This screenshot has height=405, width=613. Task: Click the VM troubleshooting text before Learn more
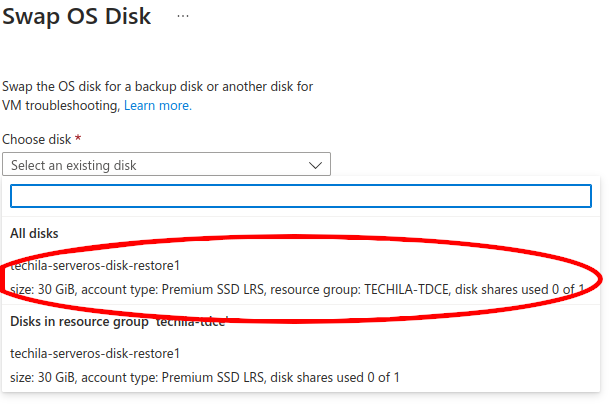pyautogui.click(x=61, y=105)
